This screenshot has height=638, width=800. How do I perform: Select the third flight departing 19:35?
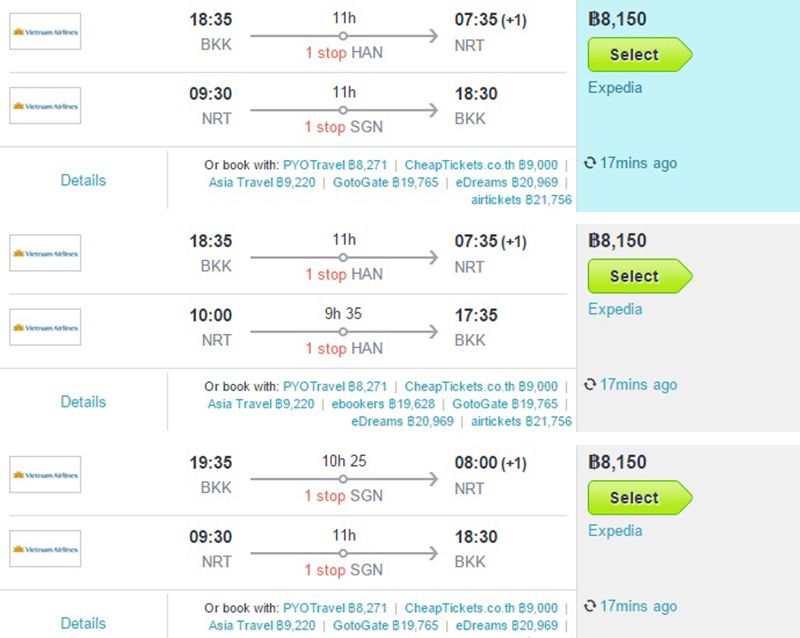coord(640,497)
